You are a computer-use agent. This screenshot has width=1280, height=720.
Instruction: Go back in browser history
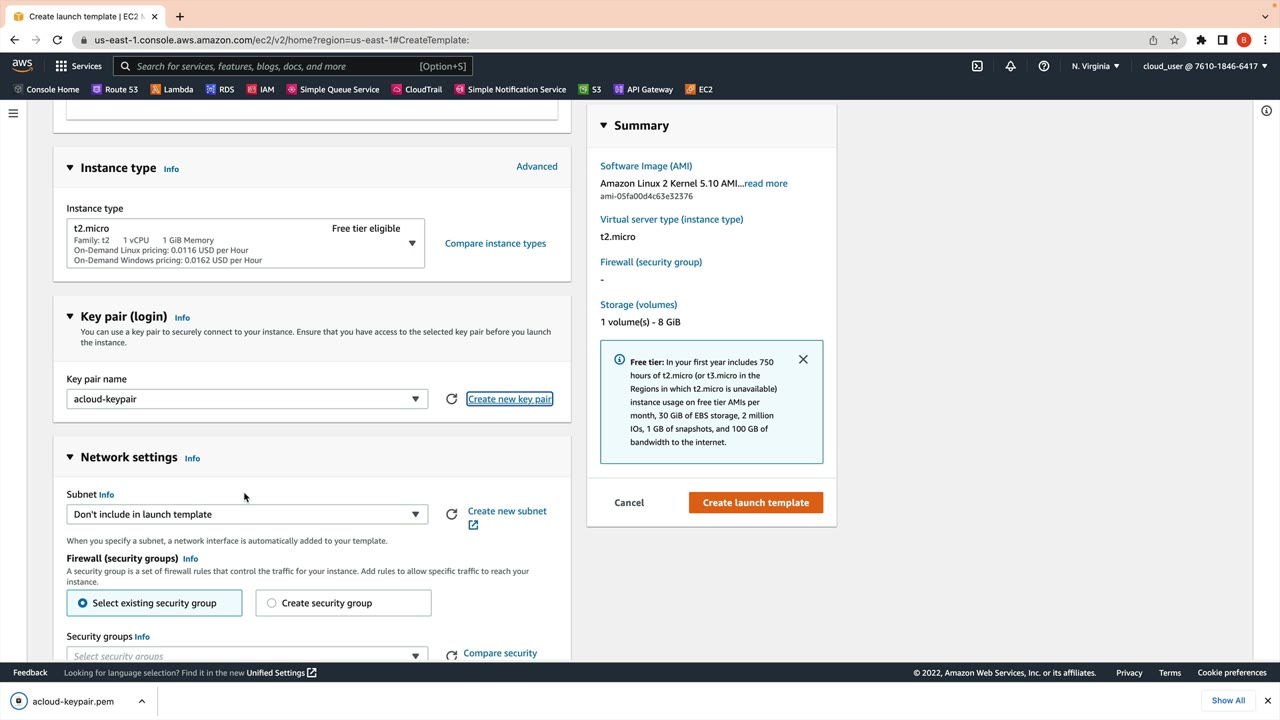click(14, 40)
